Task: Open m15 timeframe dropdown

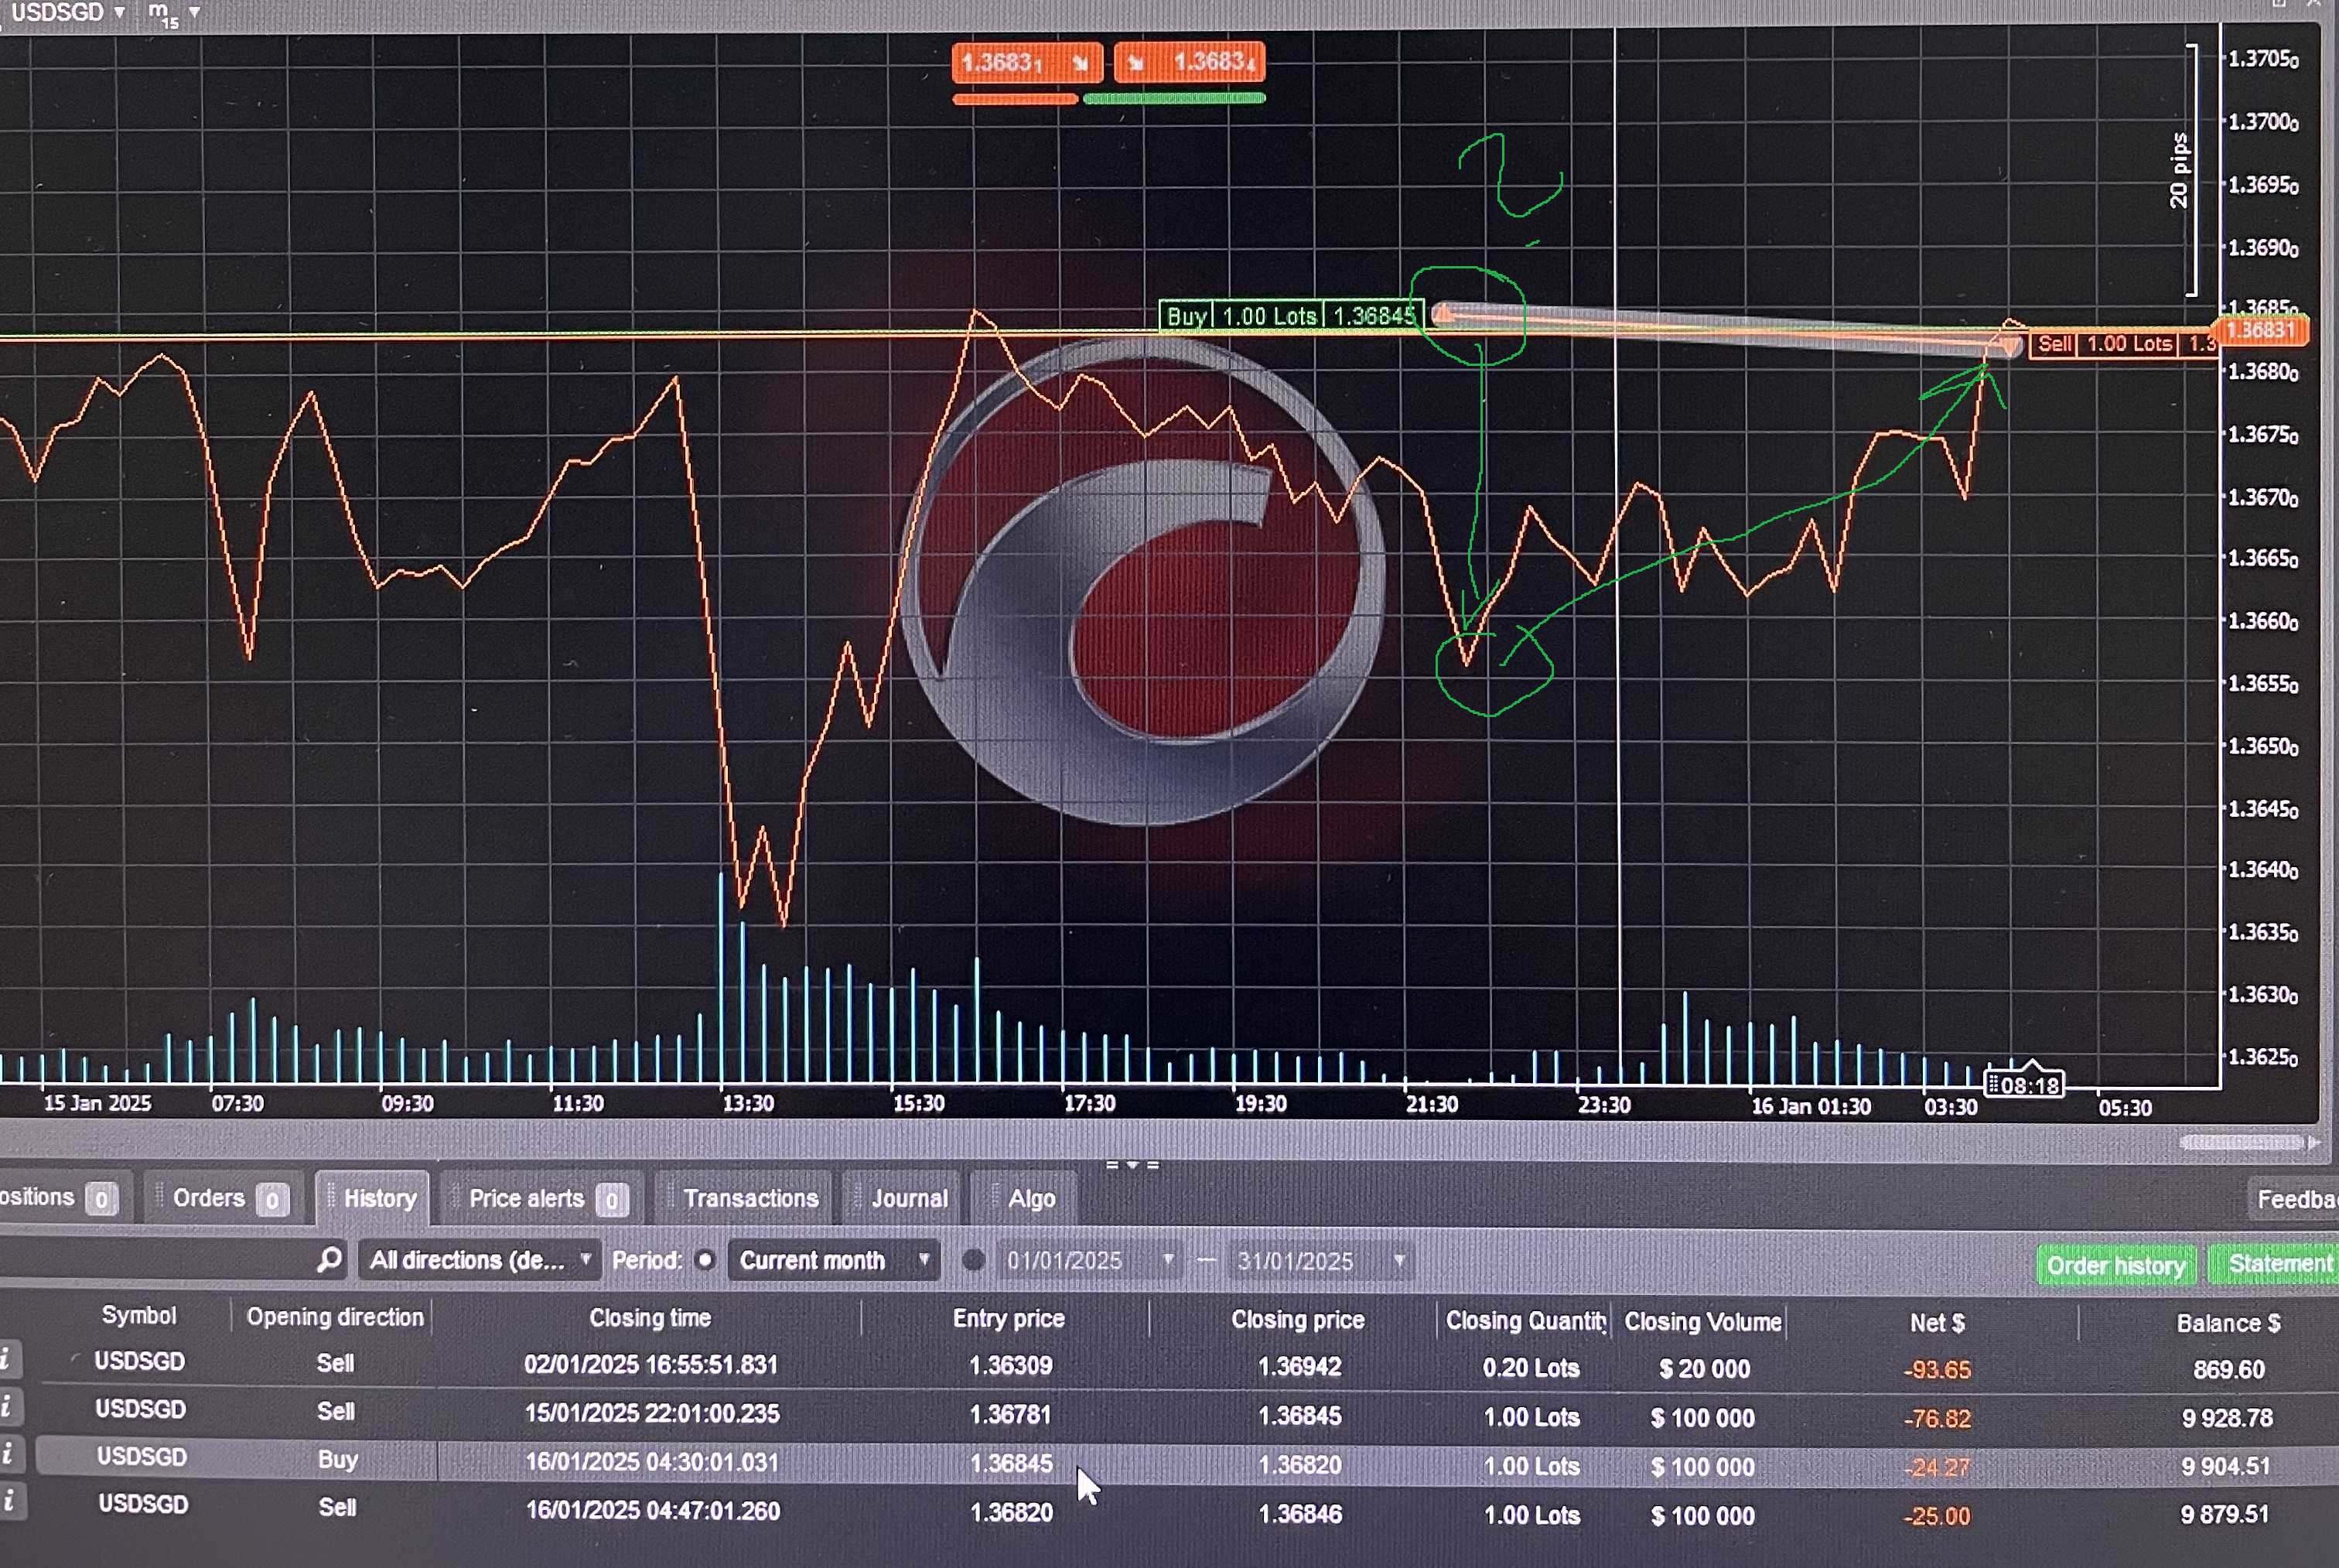Action: 174,13
